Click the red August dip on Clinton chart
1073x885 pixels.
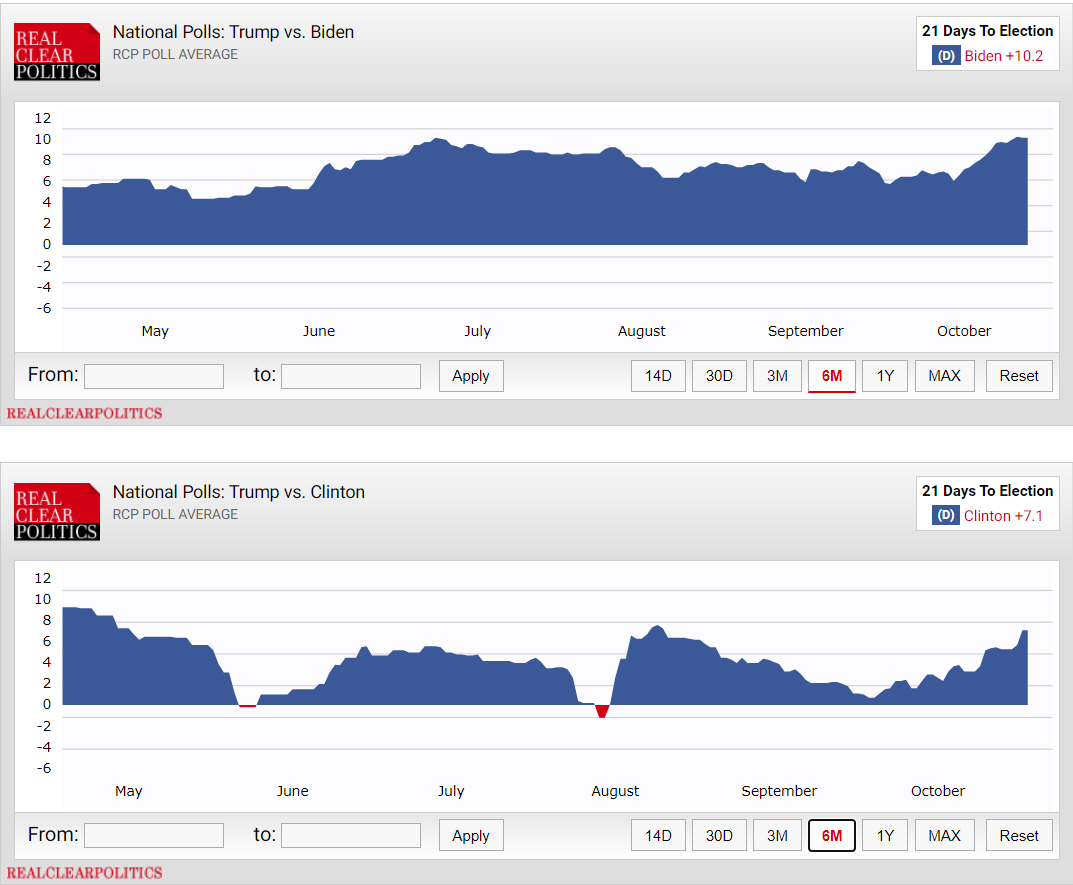602,710
